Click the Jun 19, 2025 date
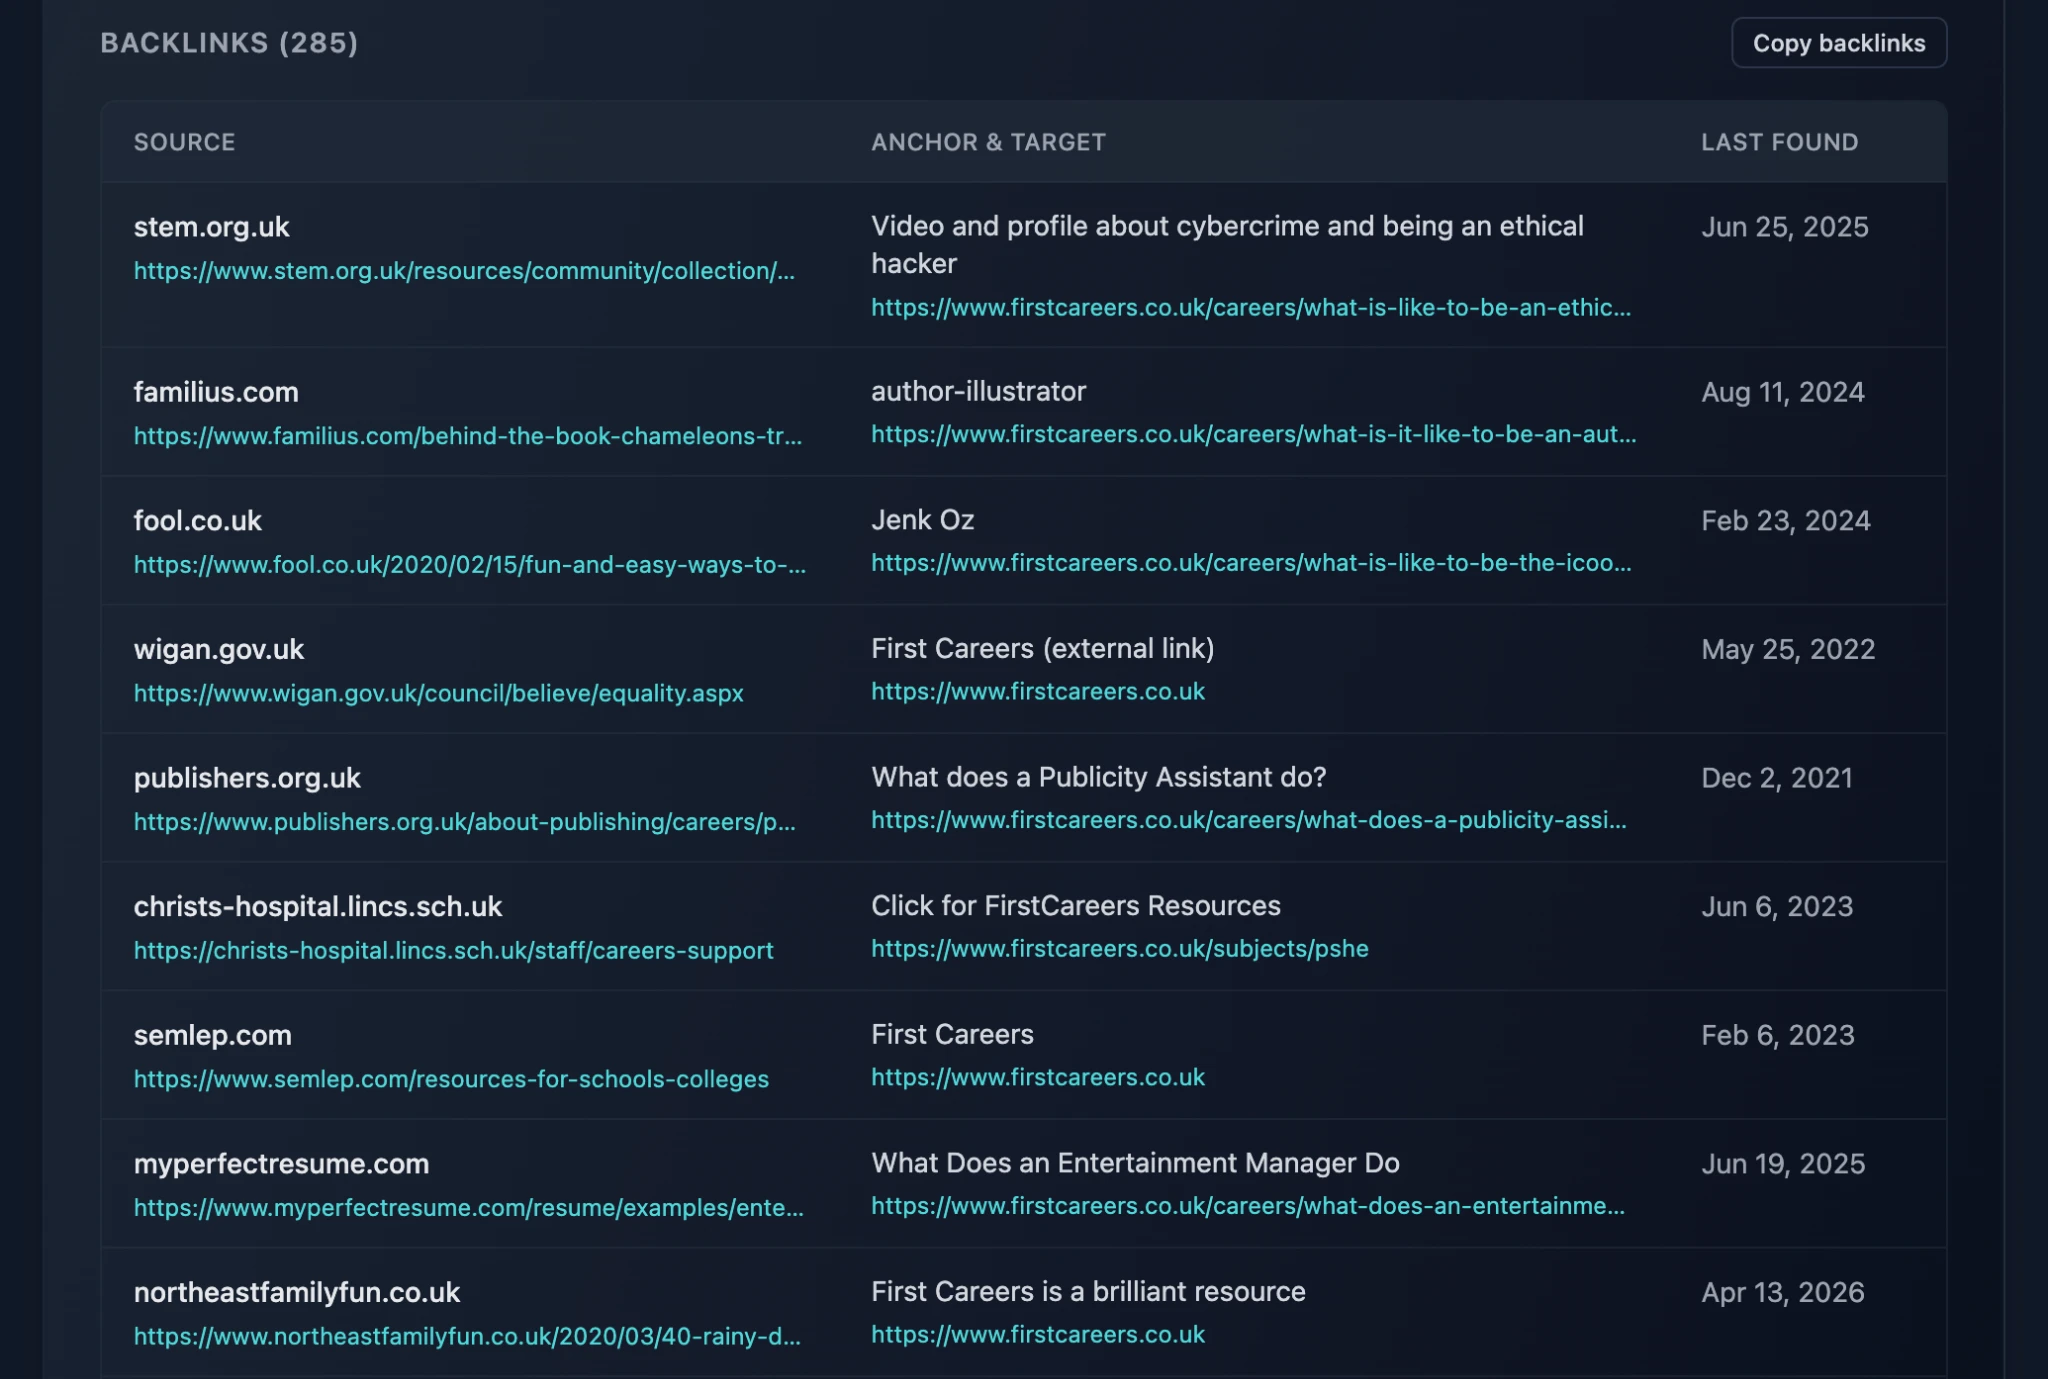2048x1379 pixels. 1782,1164
